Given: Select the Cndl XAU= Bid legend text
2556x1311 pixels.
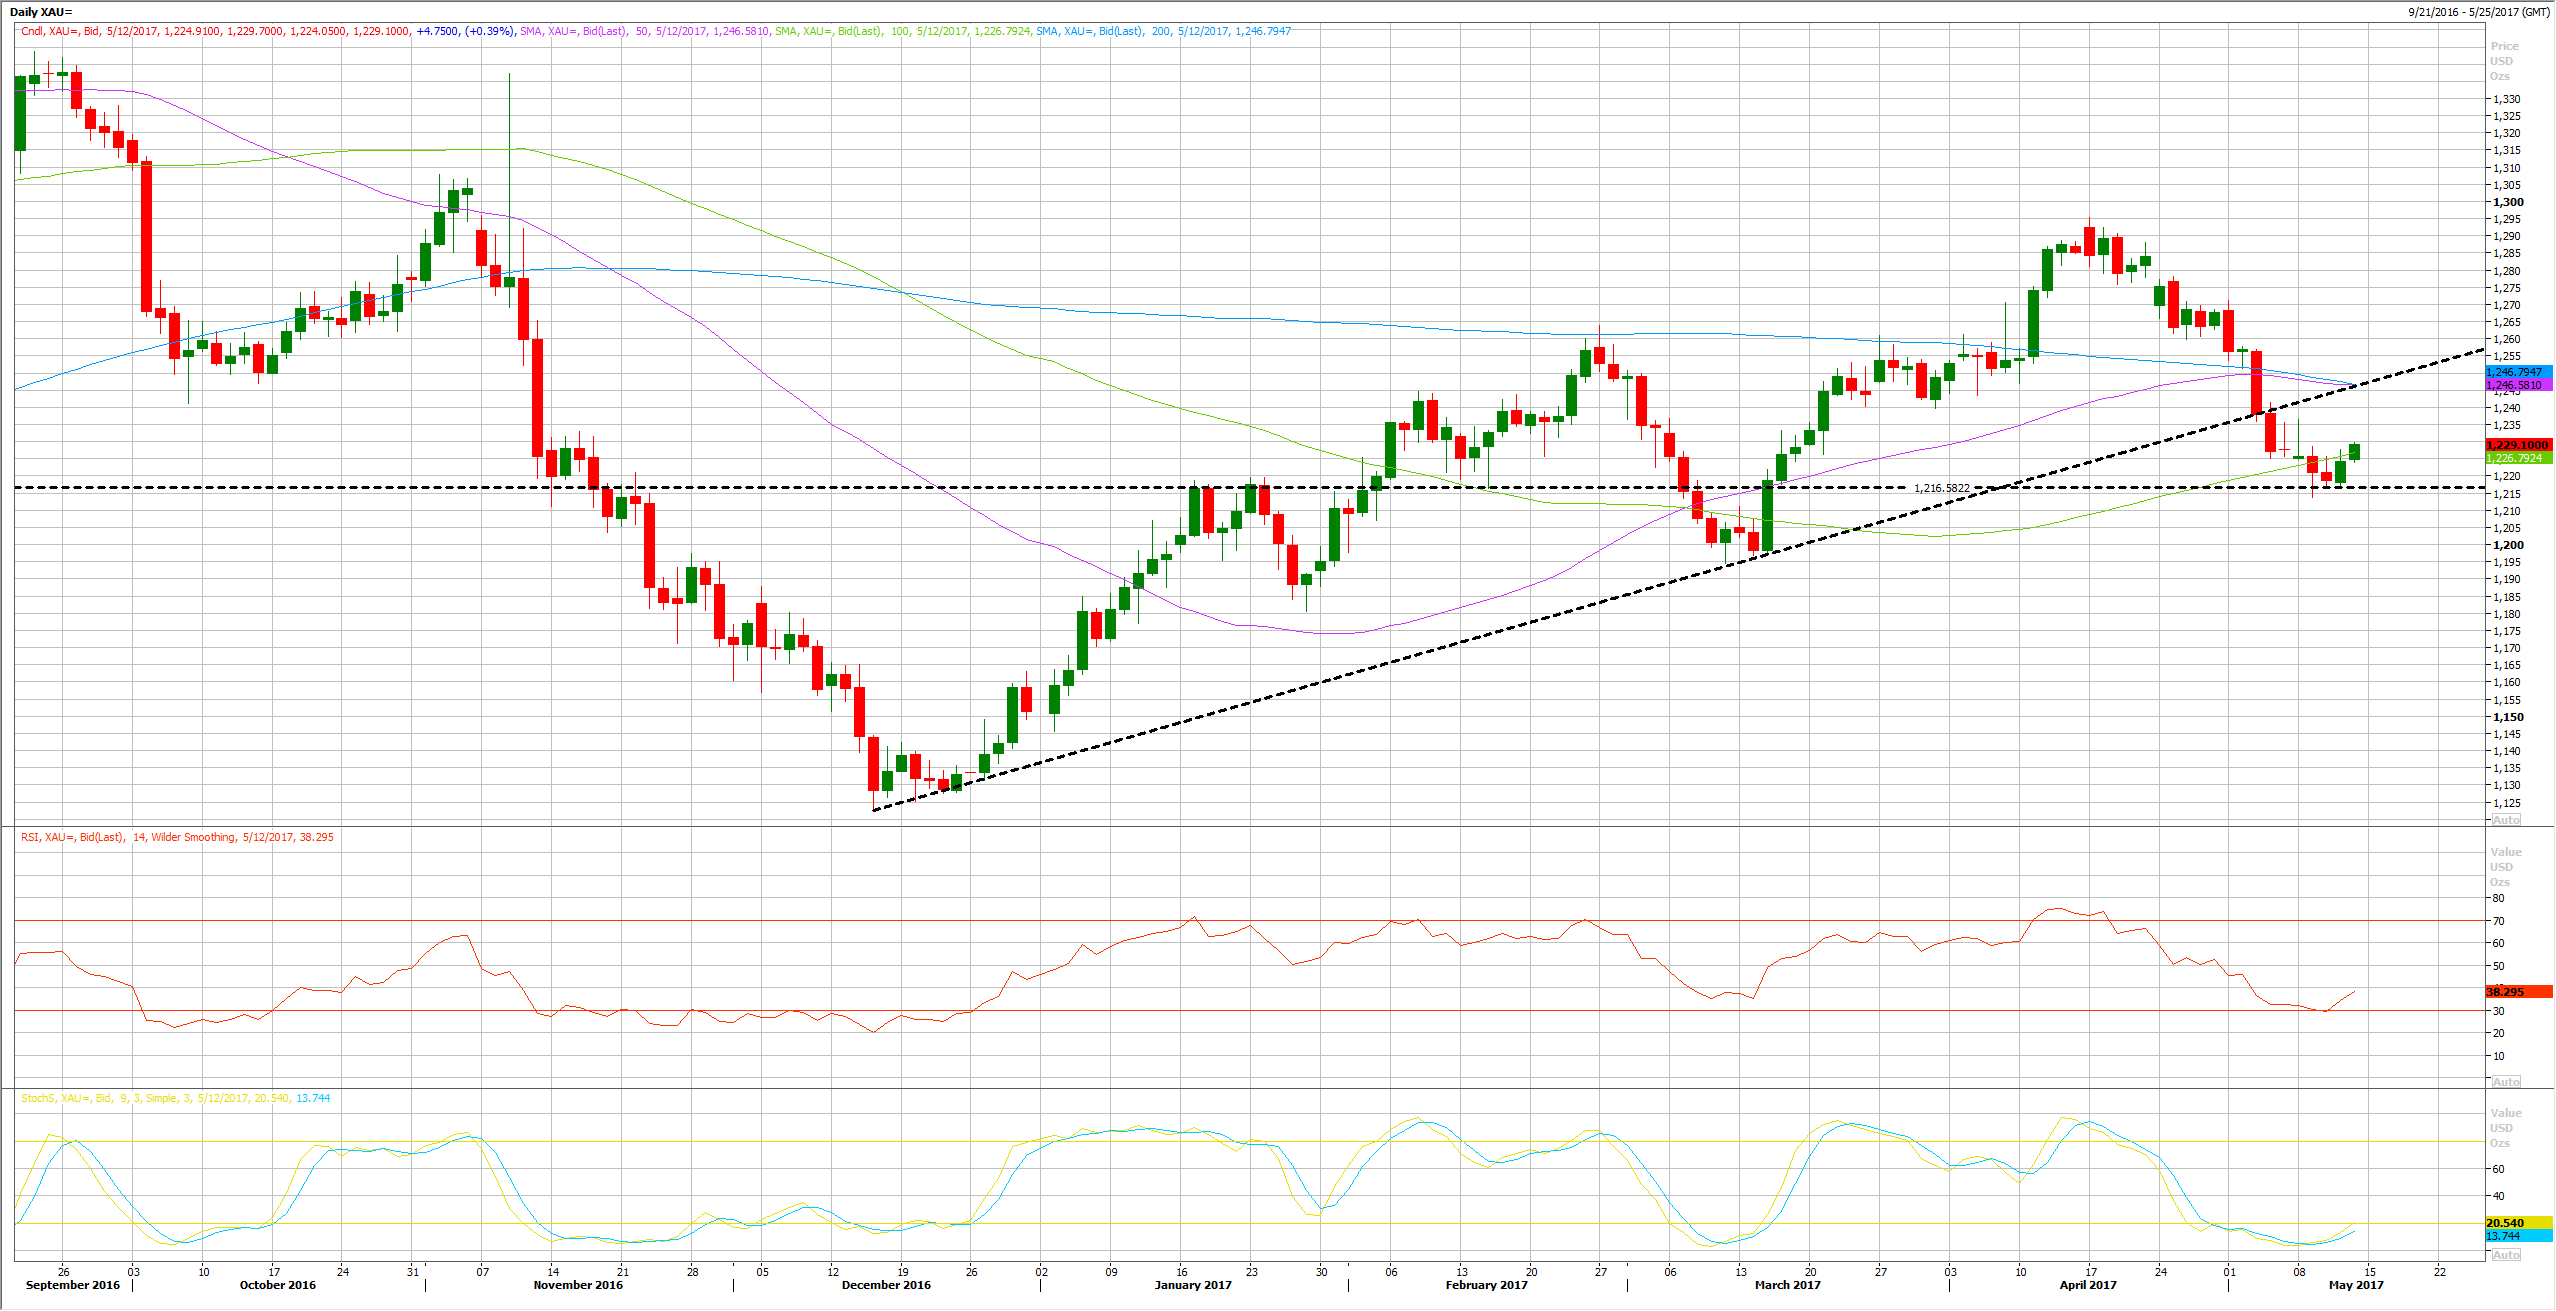Looking at the screenshot, I should [x=60, y=31].
